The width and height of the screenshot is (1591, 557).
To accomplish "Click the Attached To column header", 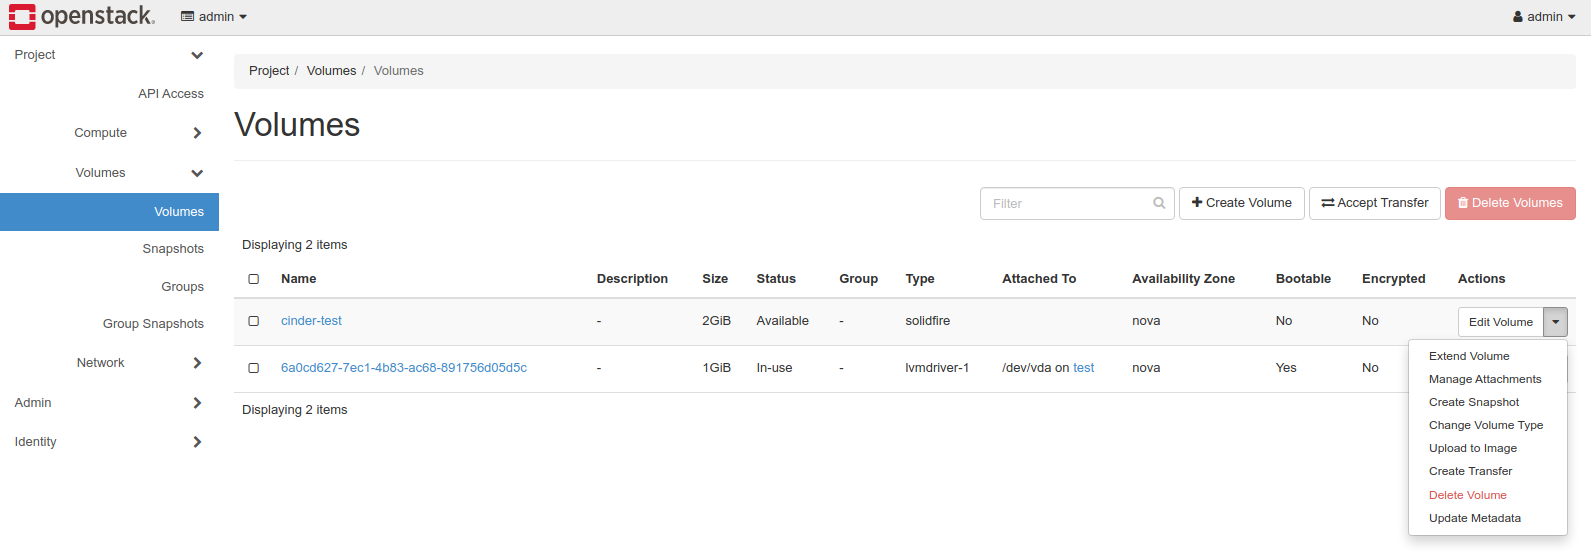I will tap(1039, 279).
